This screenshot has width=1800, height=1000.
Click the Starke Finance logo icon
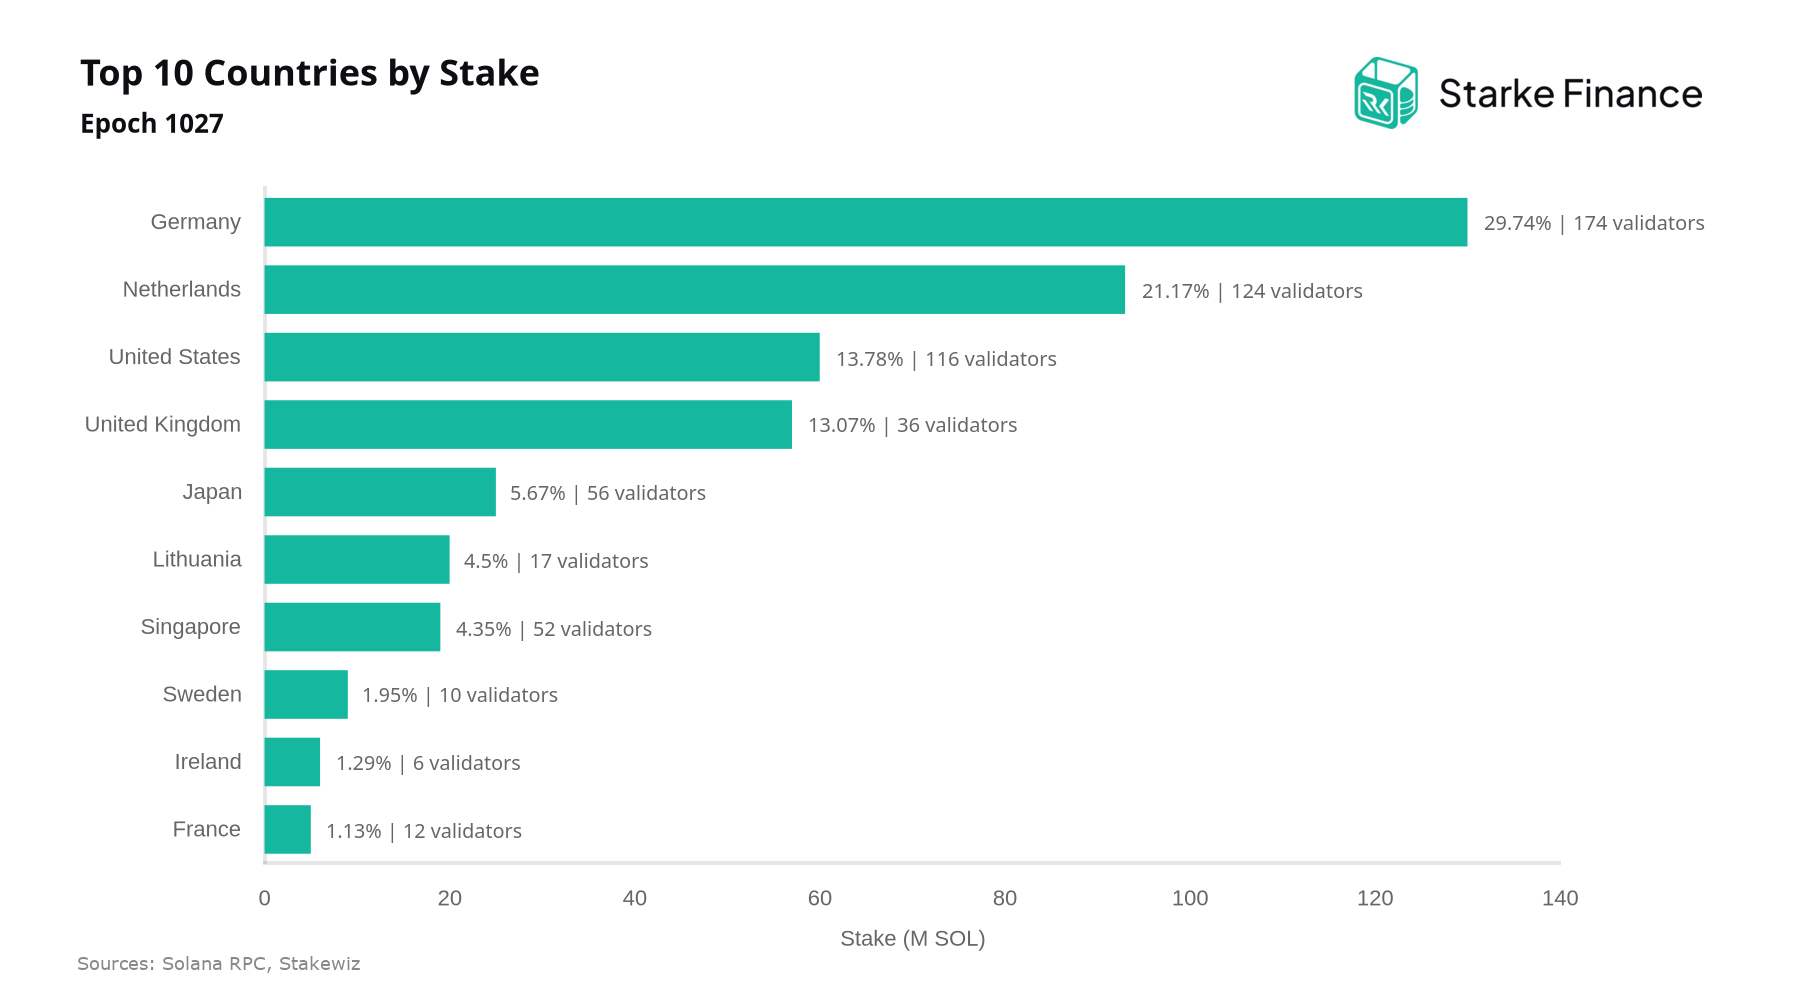click(1386, 93)
